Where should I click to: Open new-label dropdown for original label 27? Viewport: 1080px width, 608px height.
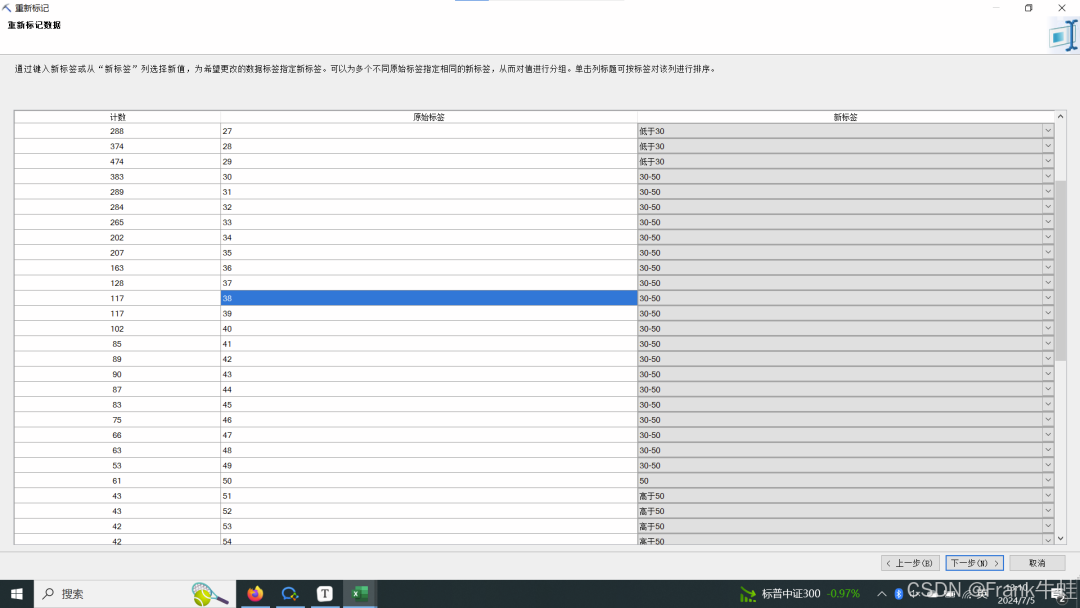(x=1048, y=131)
